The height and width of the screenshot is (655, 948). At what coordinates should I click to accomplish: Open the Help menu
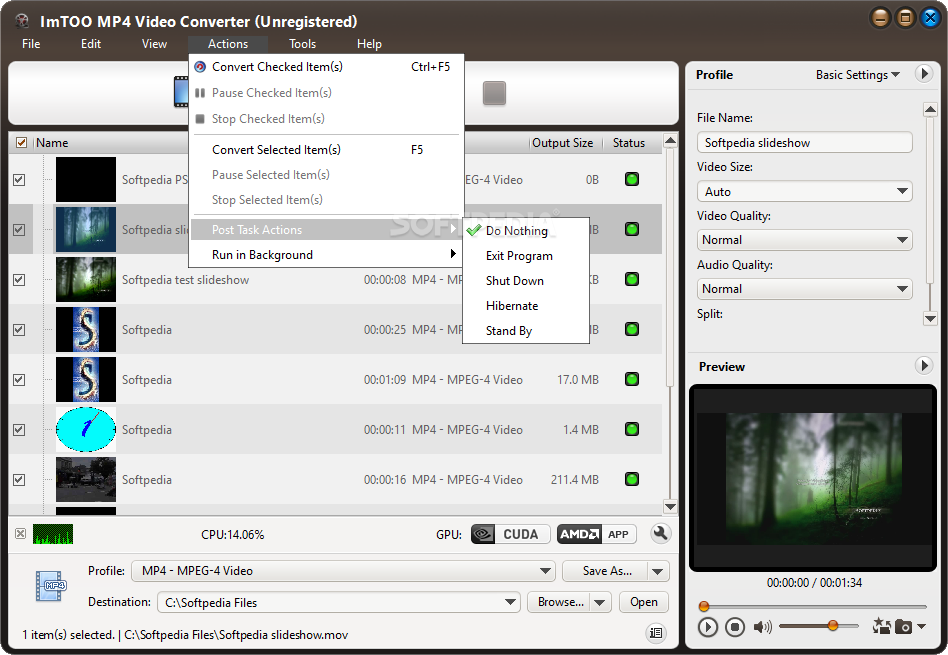pos(369,44)
